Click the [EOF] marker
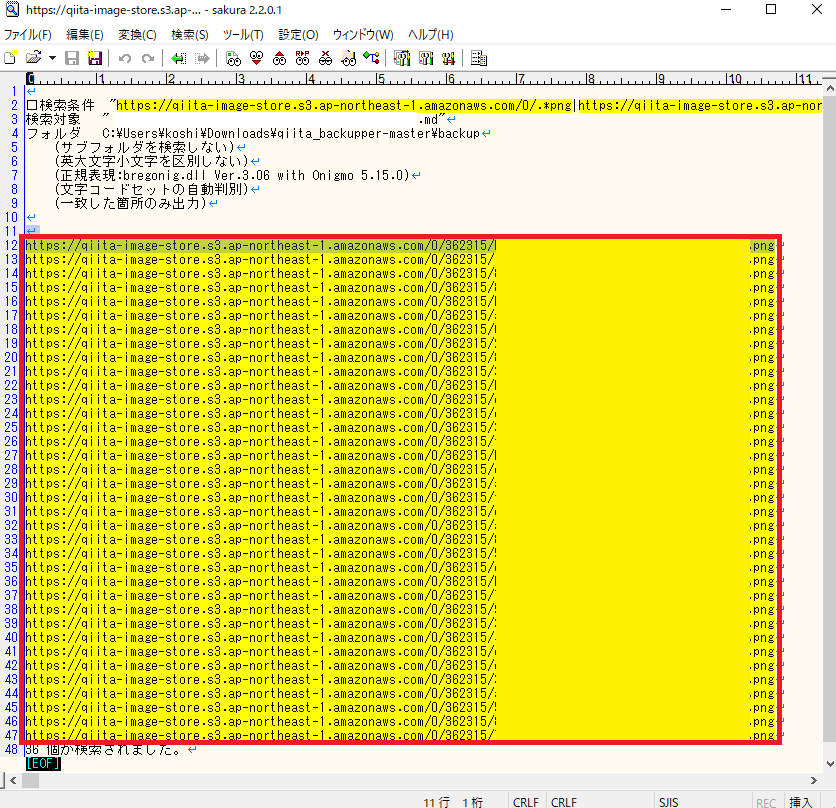The width and height of the screenshot is (836, 808). coord(43,763)
